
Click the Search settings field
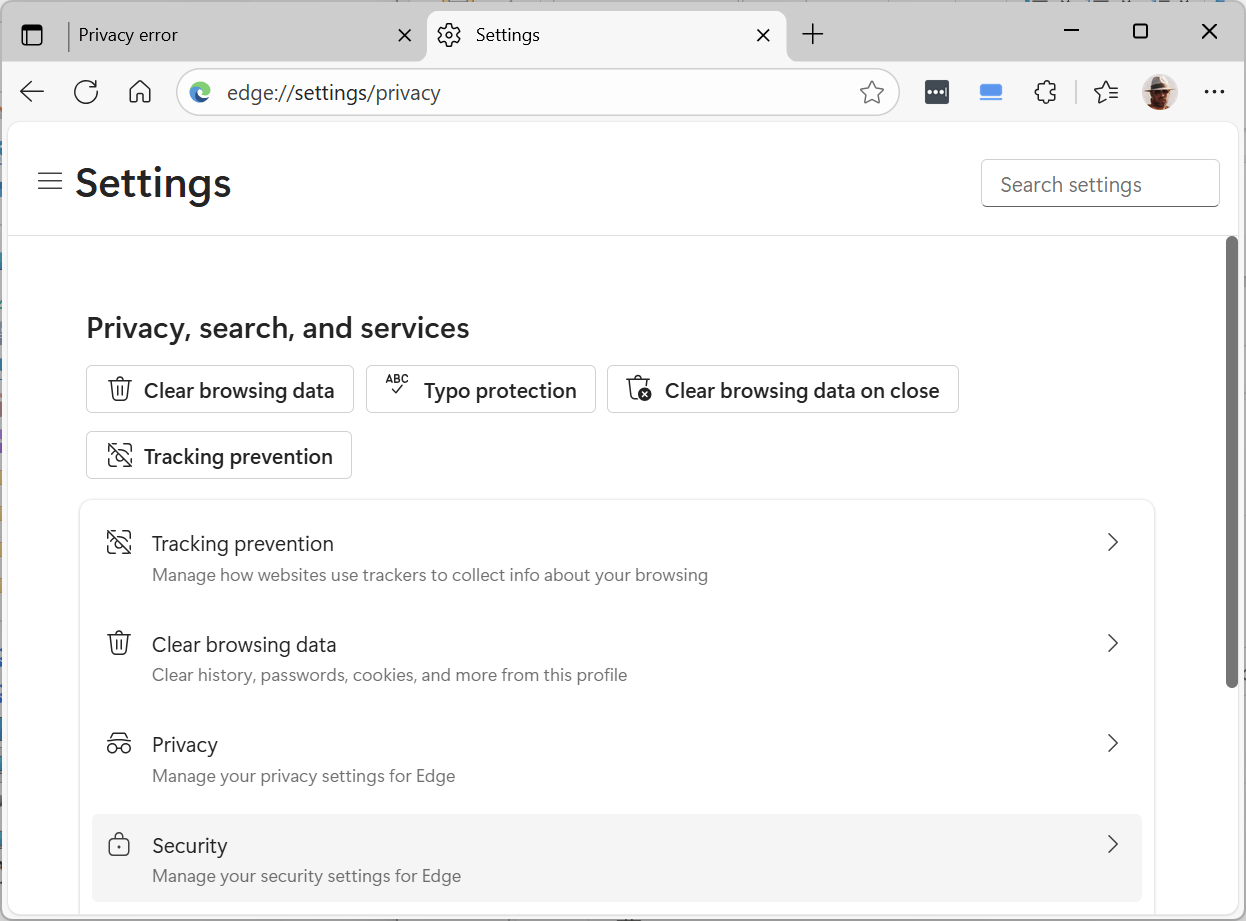click(x=1100, y=184)
